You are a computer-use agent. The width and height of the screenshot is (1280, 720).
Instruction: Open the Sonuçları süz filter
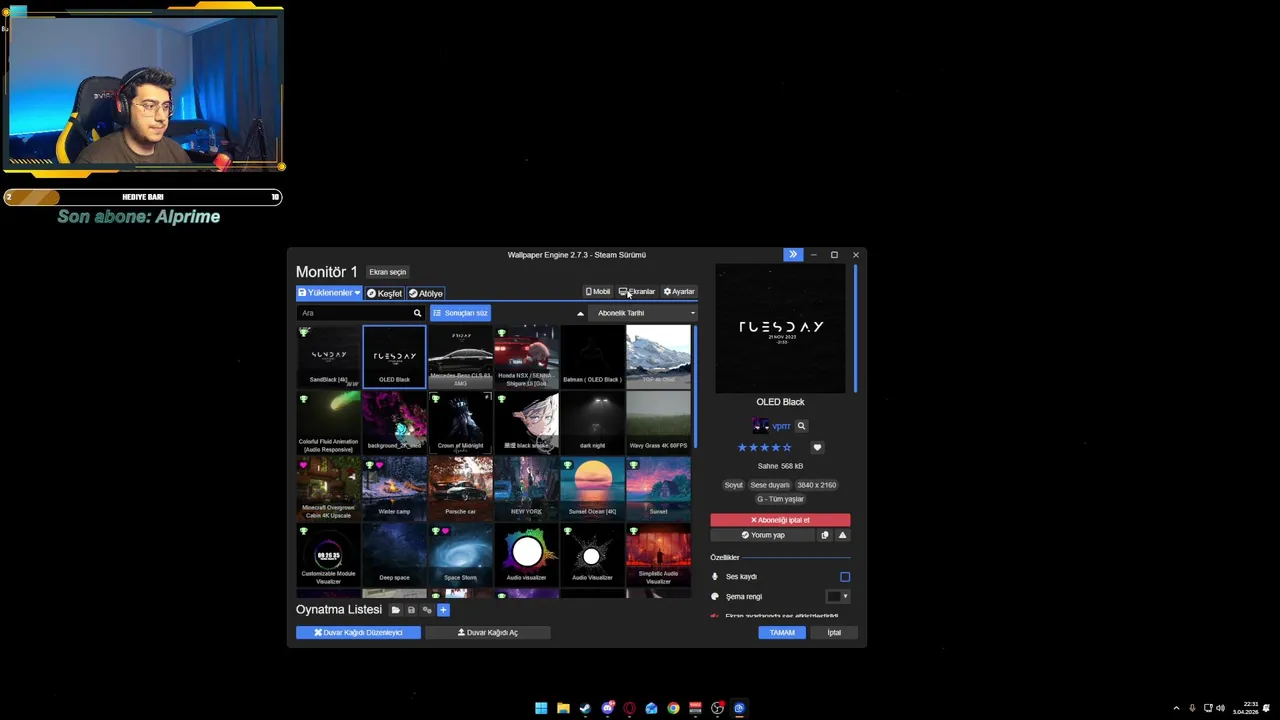[460, 313]
